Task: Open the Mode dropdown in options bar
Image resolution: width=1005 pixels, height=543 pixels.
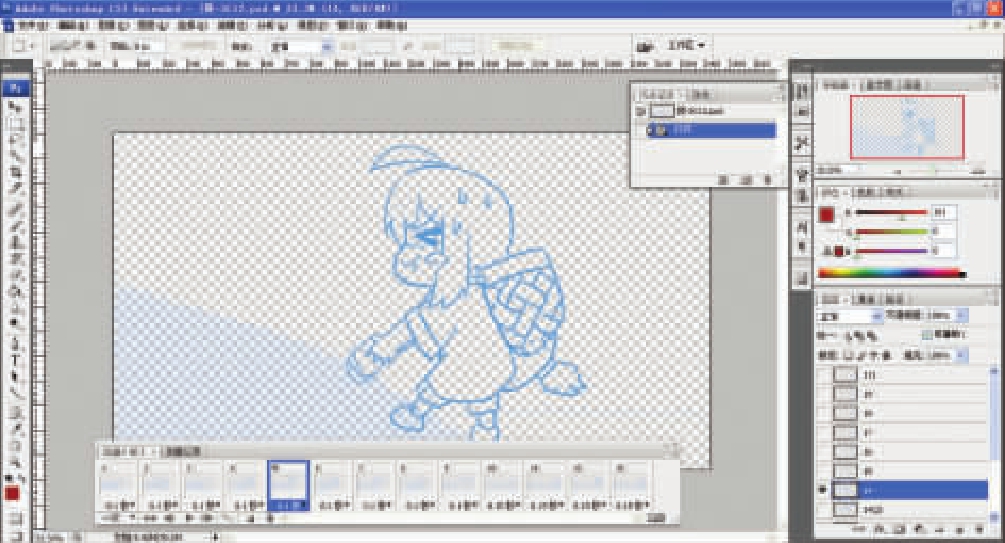Action: [x=301, y=46]
